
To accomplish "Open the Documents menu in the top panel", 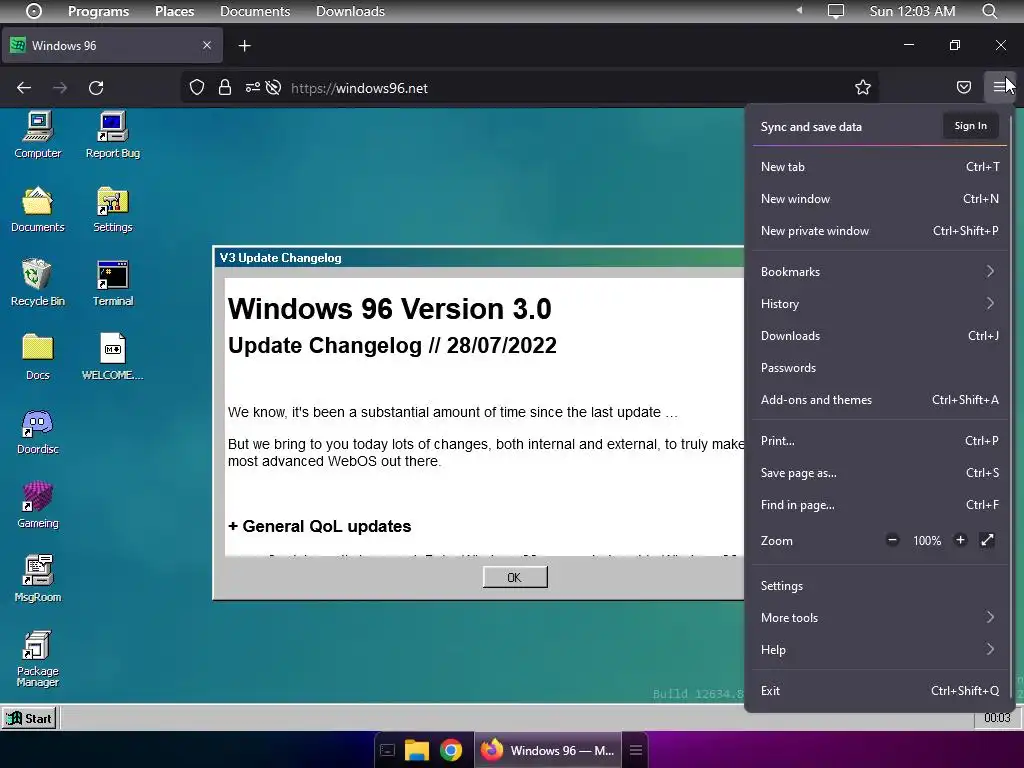I will (x=255, y=11).
